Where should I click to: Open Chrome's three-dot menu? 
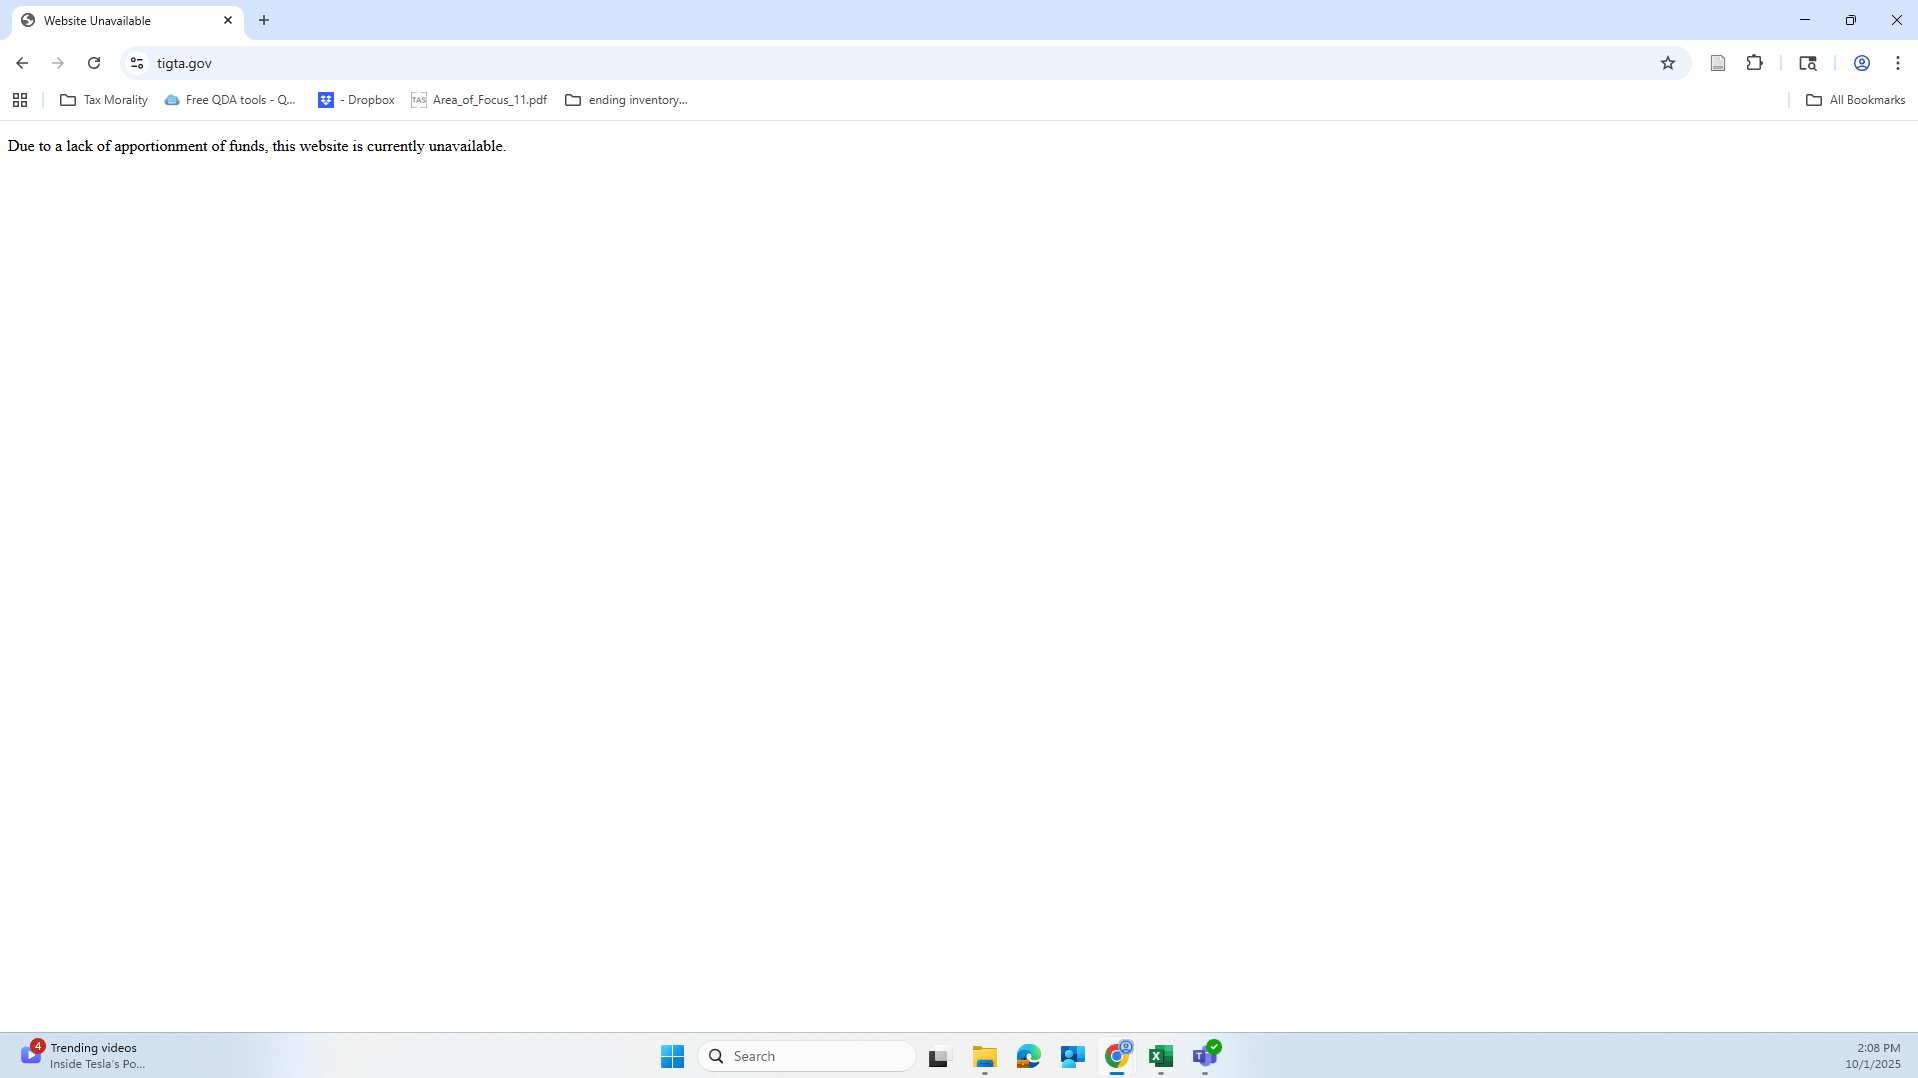click(1897, 63)
